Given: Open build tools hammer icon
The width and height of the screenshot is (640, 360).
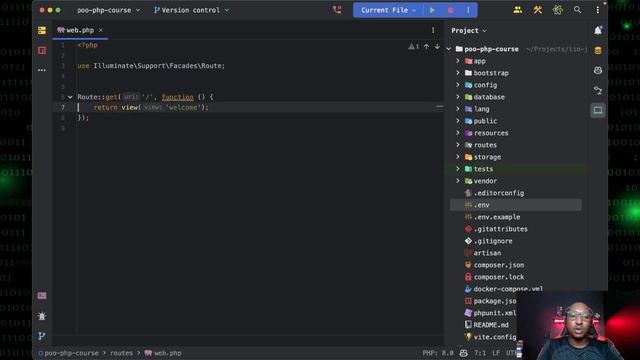Looking at the screenshot, I should [x=538, y=10].
